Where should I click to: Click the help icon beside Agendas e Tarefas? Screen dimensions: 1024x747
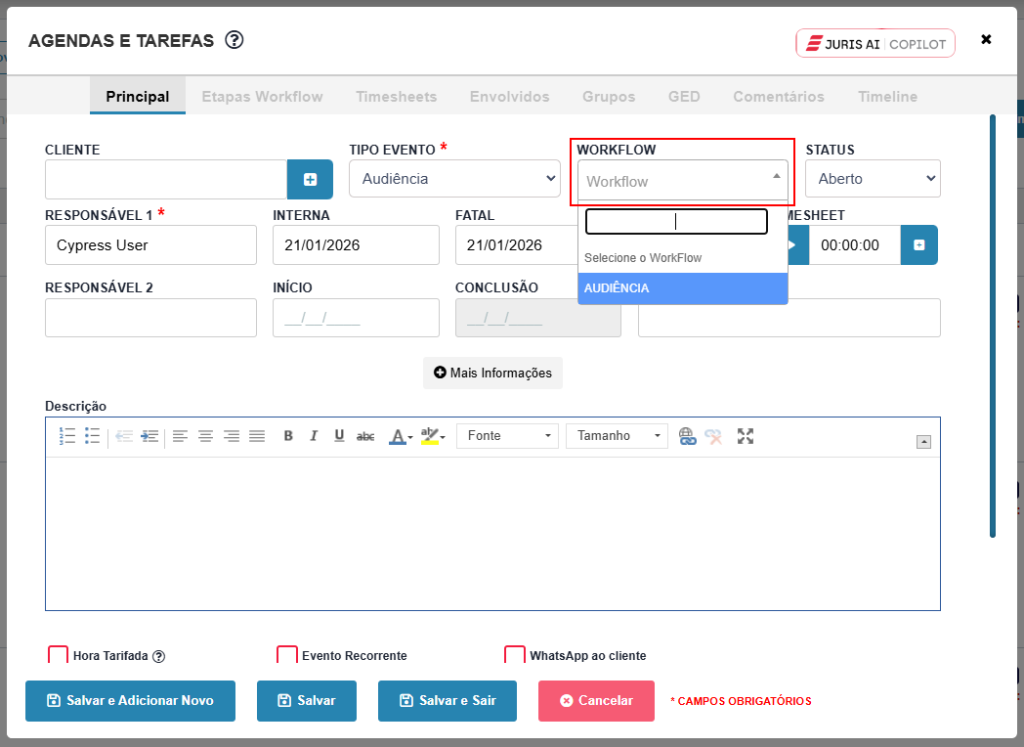coord(234,40)
